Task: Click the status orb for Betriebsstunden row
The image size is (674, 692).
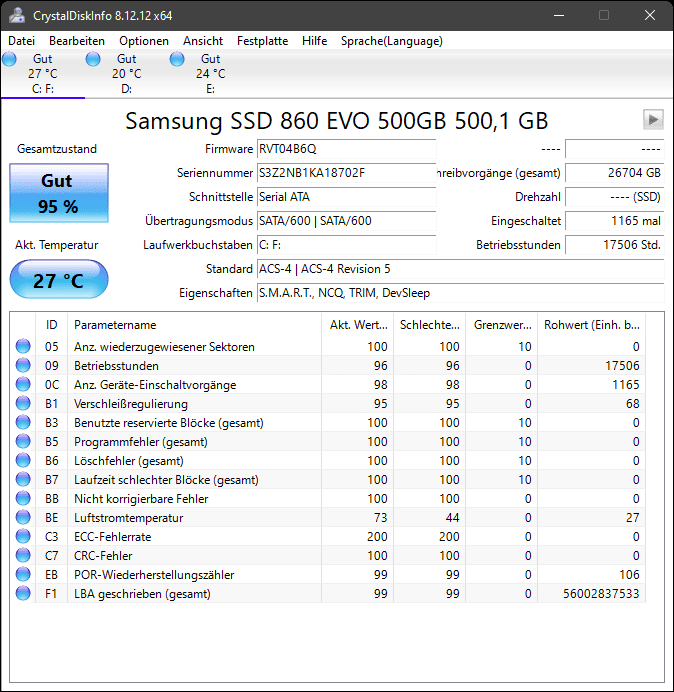Action: coord(23,365)
